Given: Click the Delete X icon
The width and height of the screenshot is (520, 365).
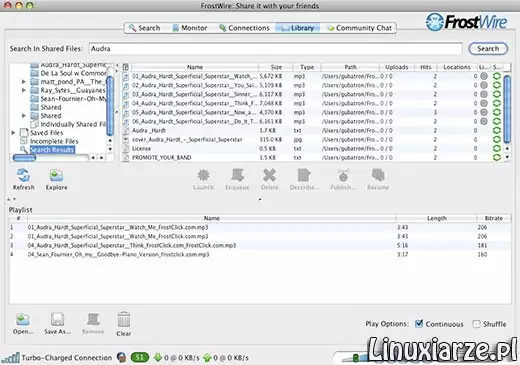Looking at the screenshot, I should point(269,175).
